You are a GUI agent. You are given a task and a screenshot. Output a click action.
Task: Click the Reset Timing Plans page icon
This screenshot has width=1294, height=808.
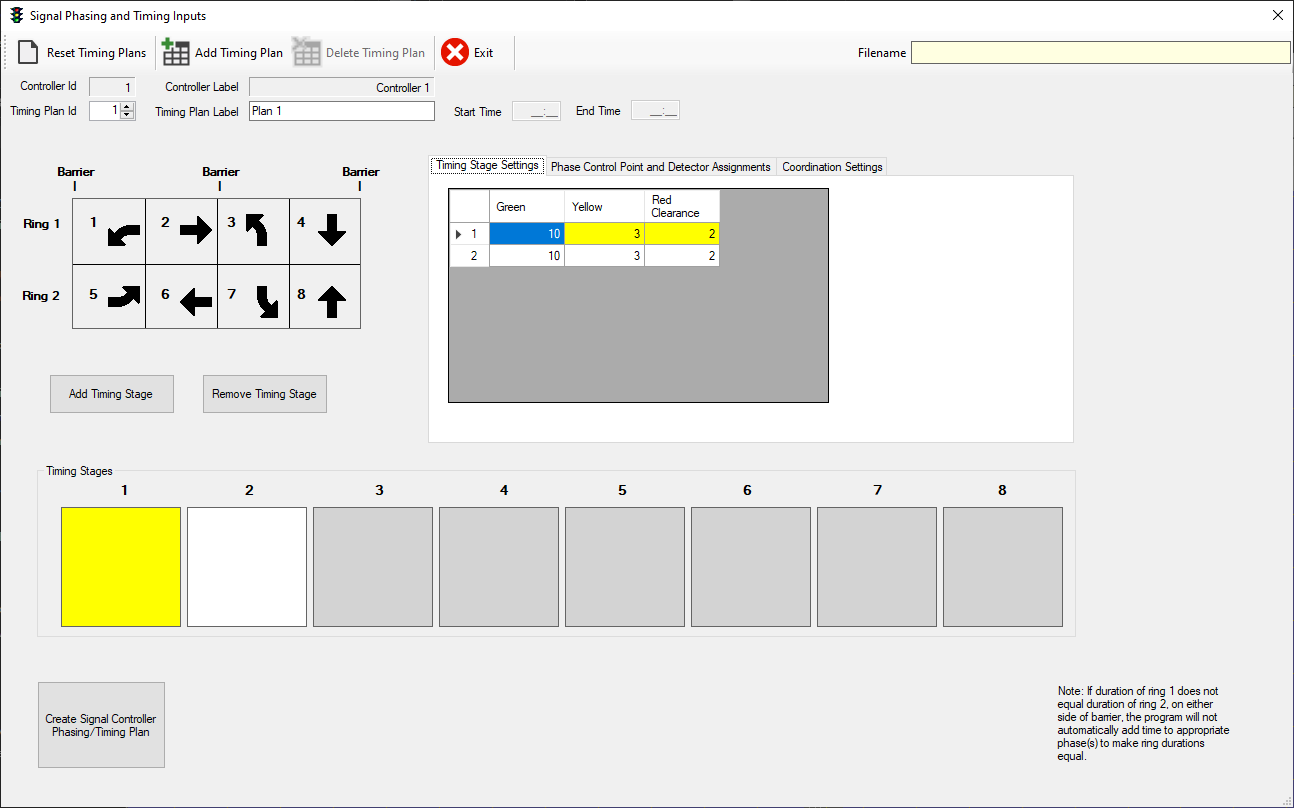(28, 52)
